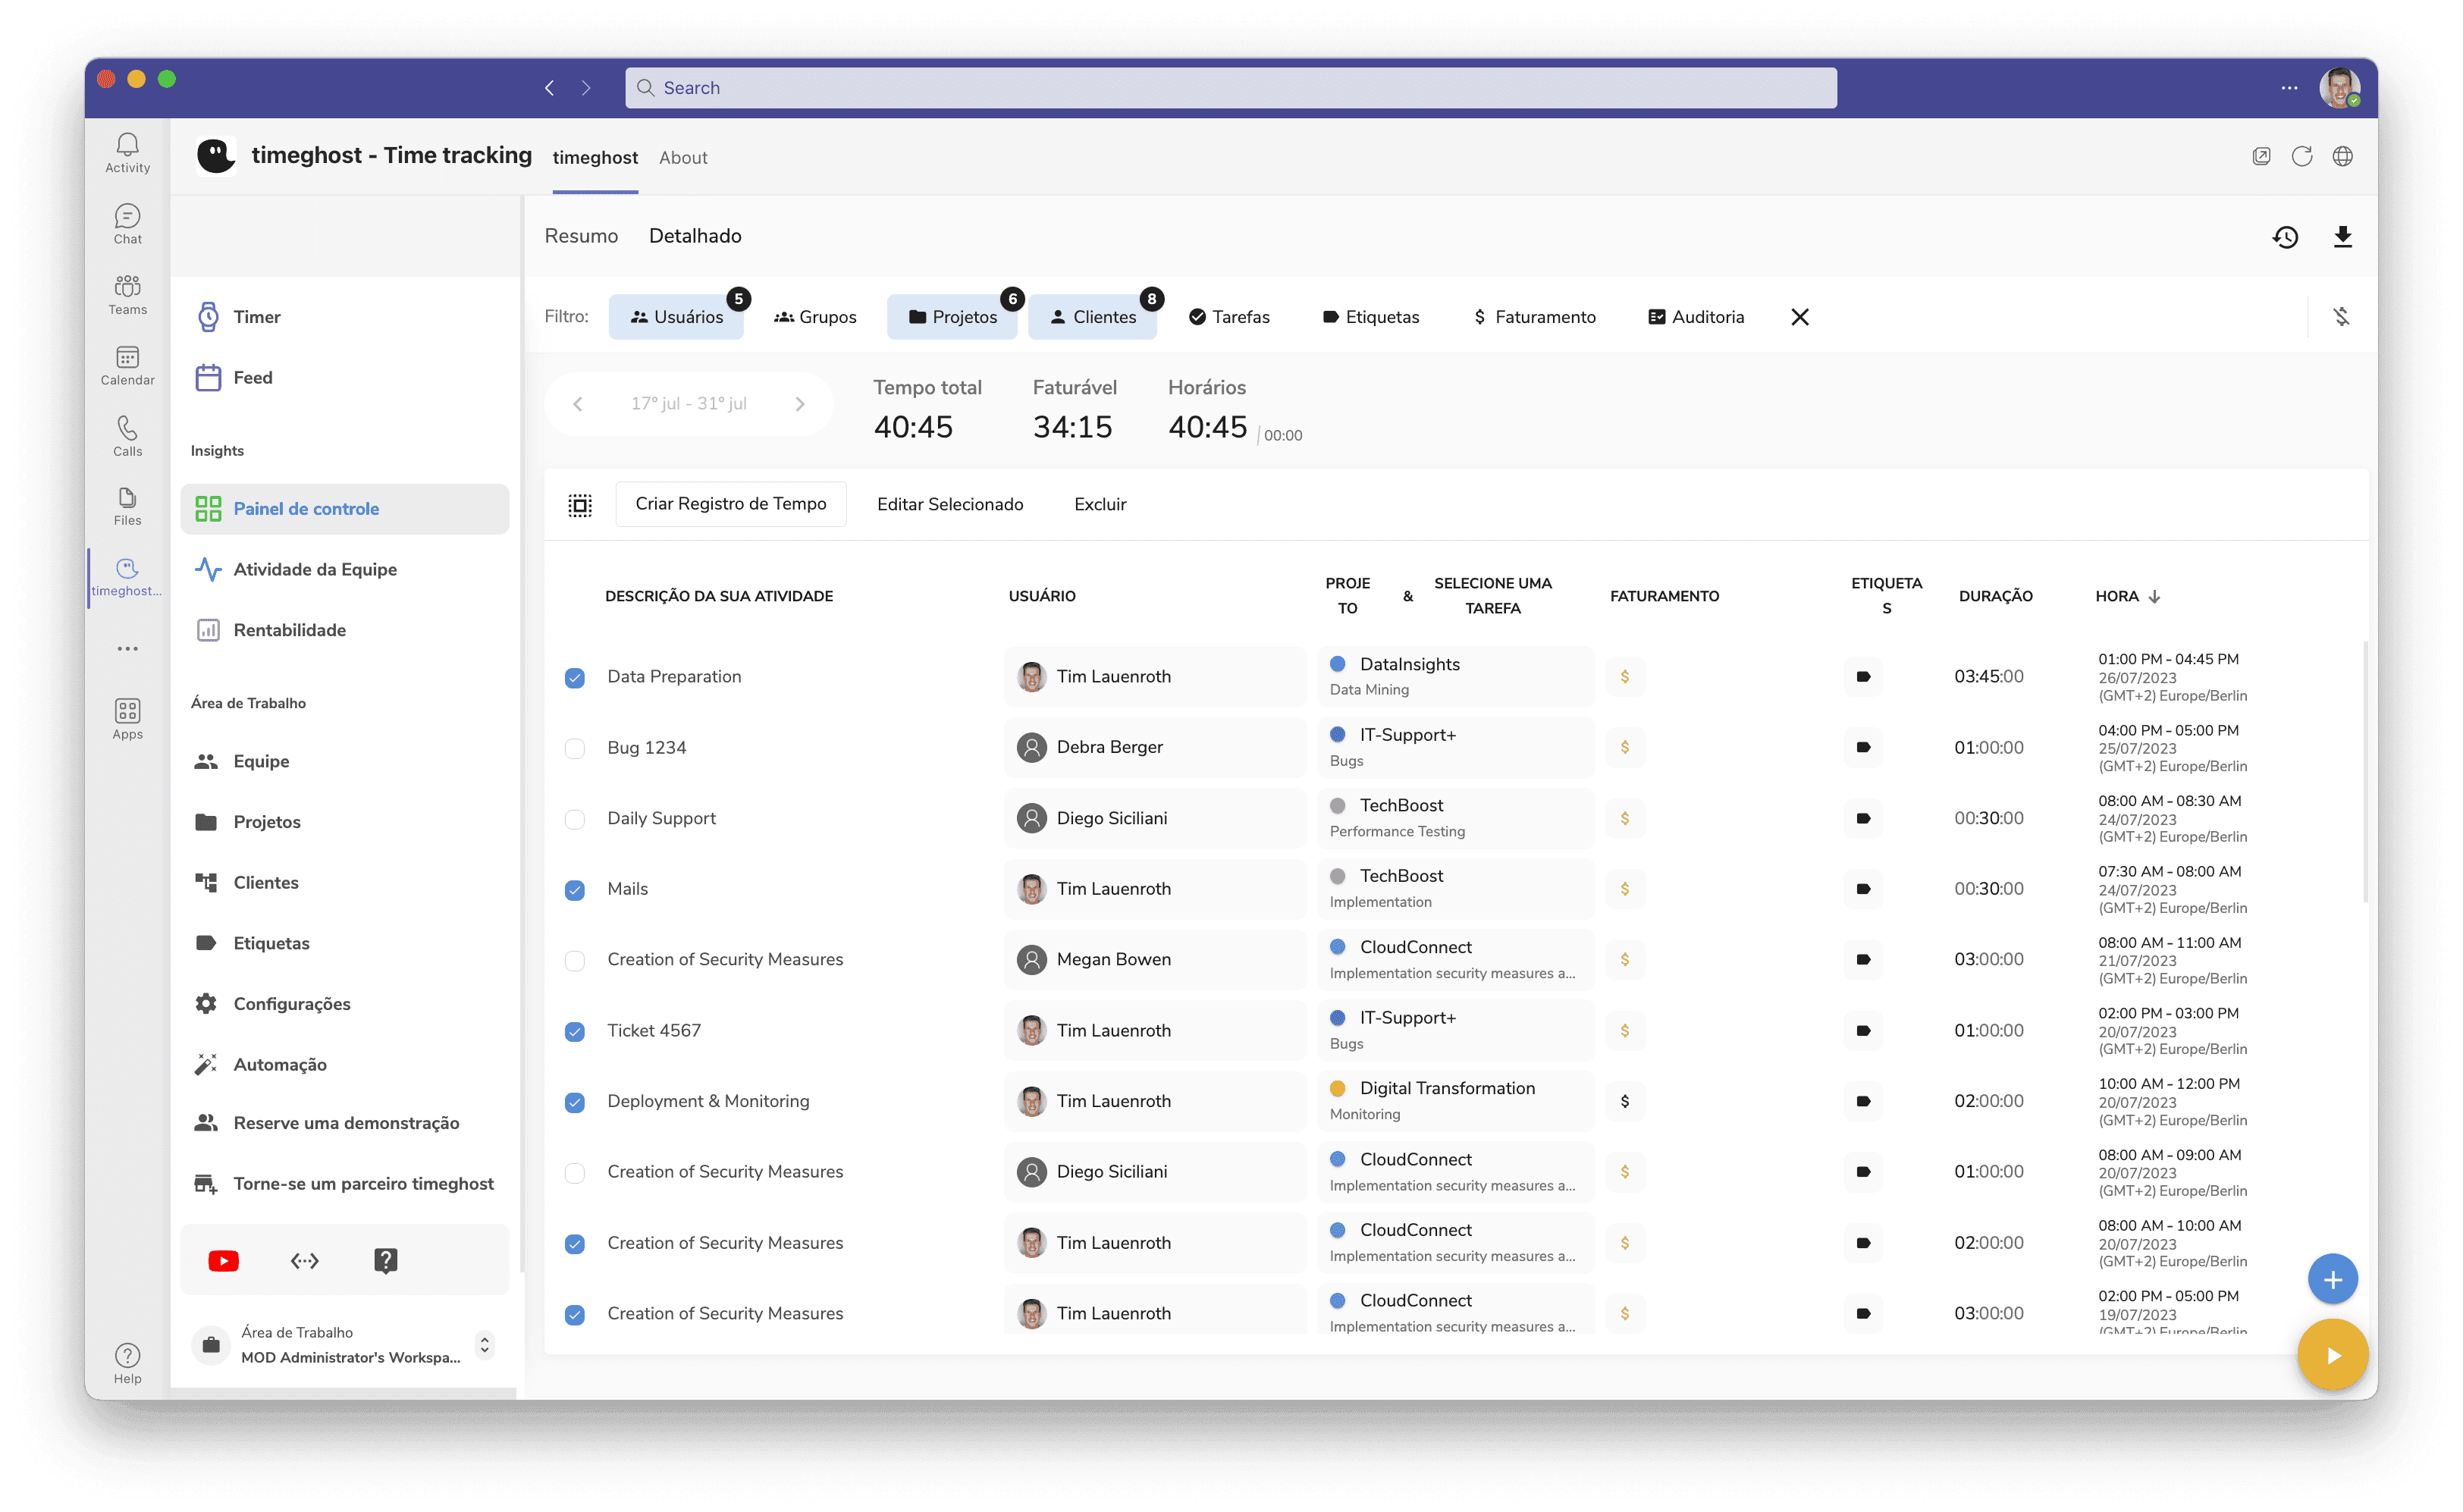Uncheck the Data Preparation row checkbox
Screen dimensions: 2463x1512
pyautogui.click(x=575, y=678)
